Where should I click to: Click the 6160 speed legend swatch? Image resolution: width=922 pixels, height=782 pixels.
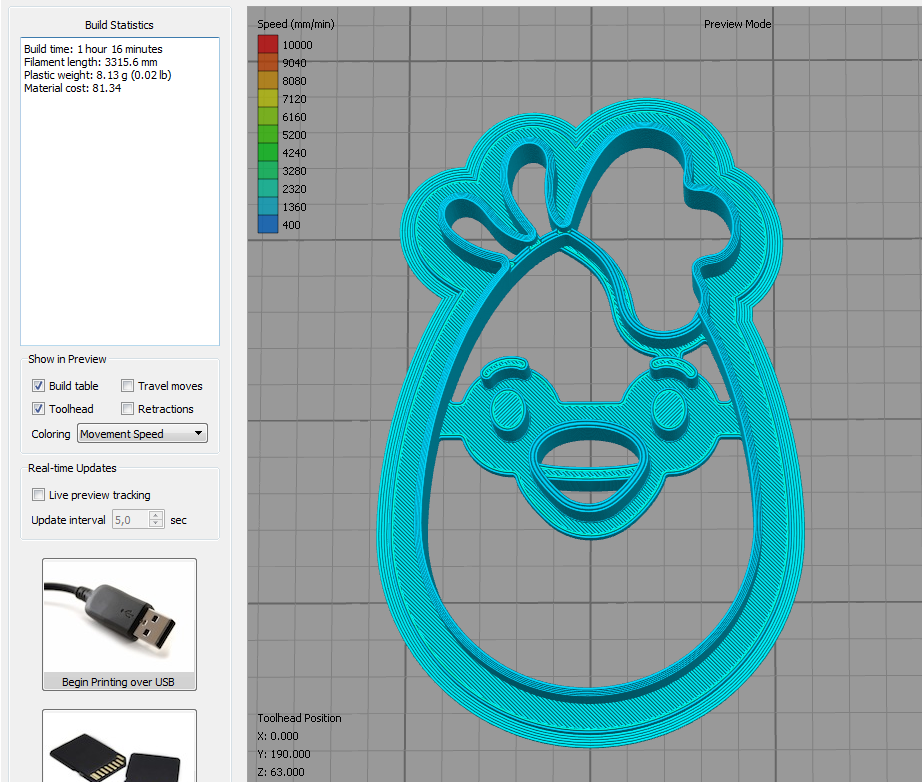pyautogui.click(x=268, y=116)
